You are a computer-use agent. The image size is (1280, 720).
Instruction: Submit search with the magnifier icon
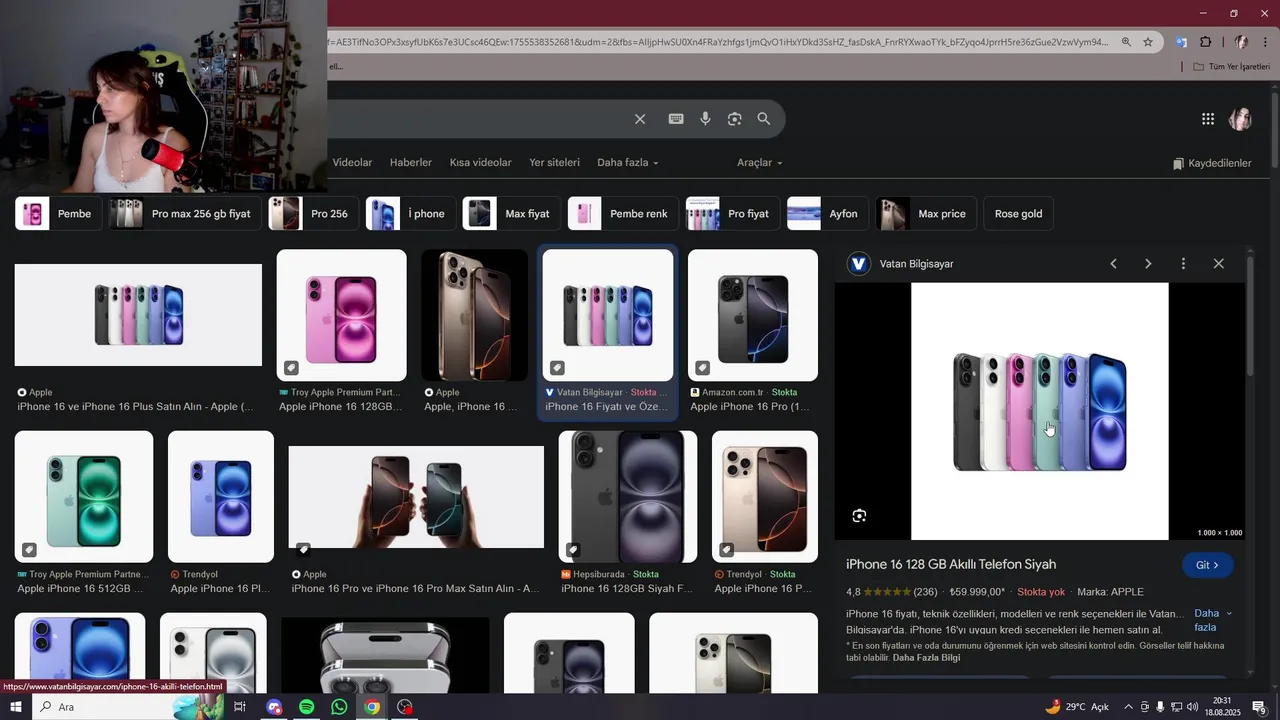pyautogui.click(x=764, y=119)
